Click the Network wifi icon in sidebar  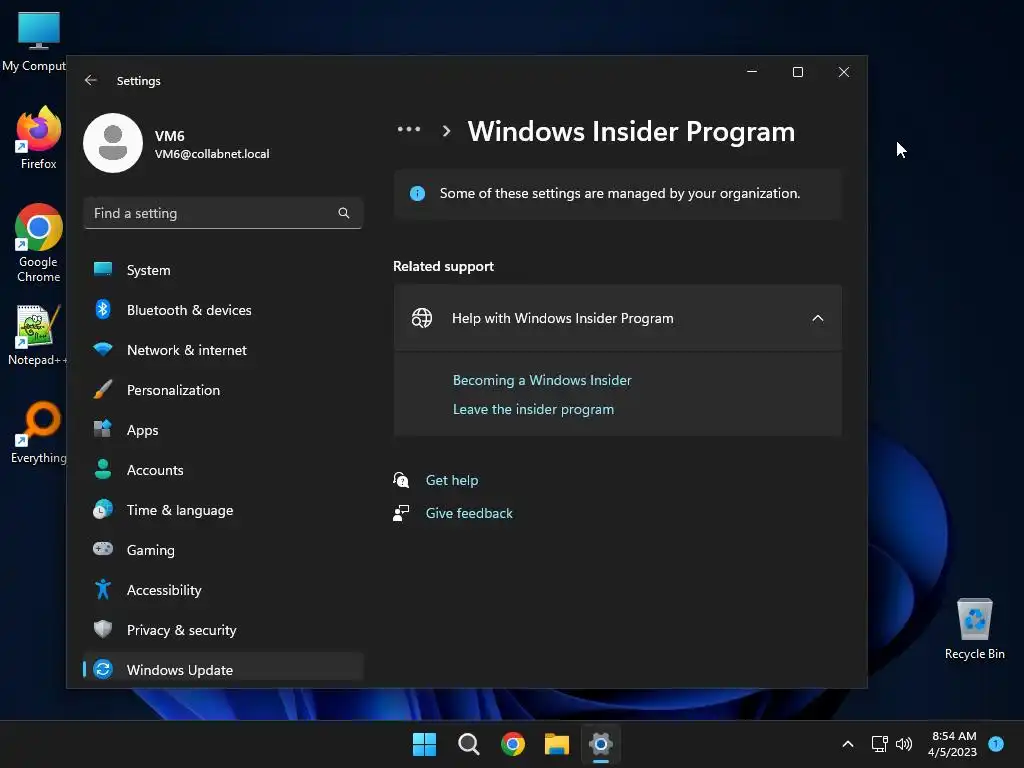pyautogui.click(x=103, y=349)
